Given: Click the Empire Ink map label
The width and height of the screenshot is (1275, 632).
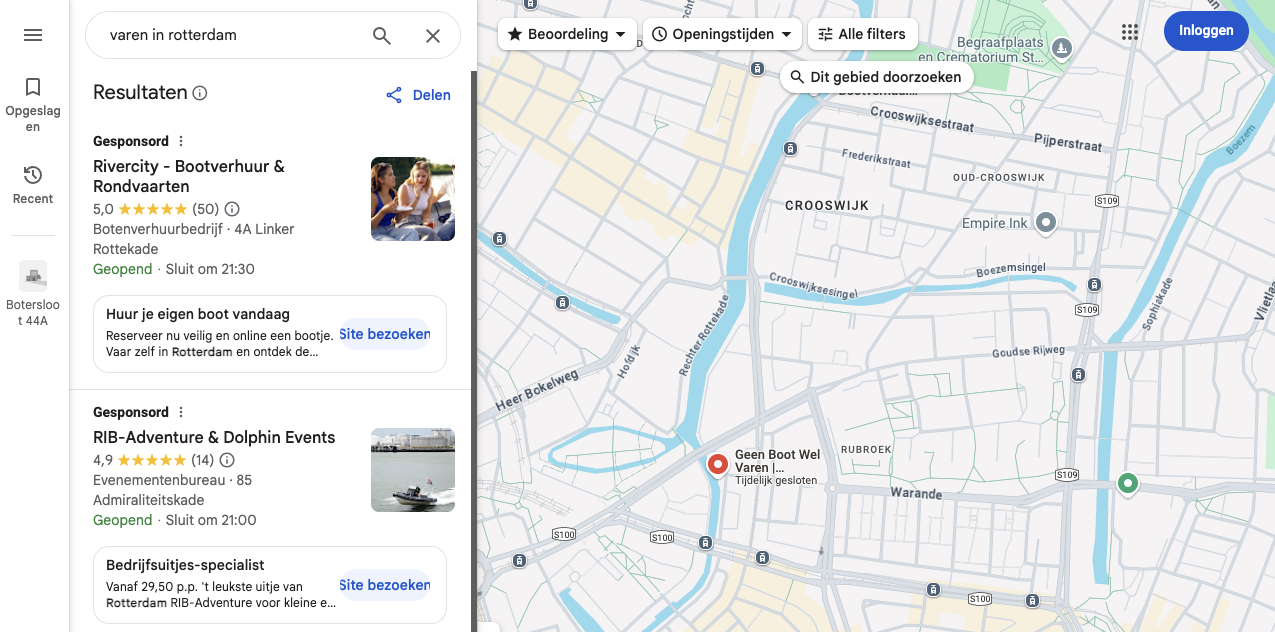Looking at the screenshot, I should click(995, 223).
